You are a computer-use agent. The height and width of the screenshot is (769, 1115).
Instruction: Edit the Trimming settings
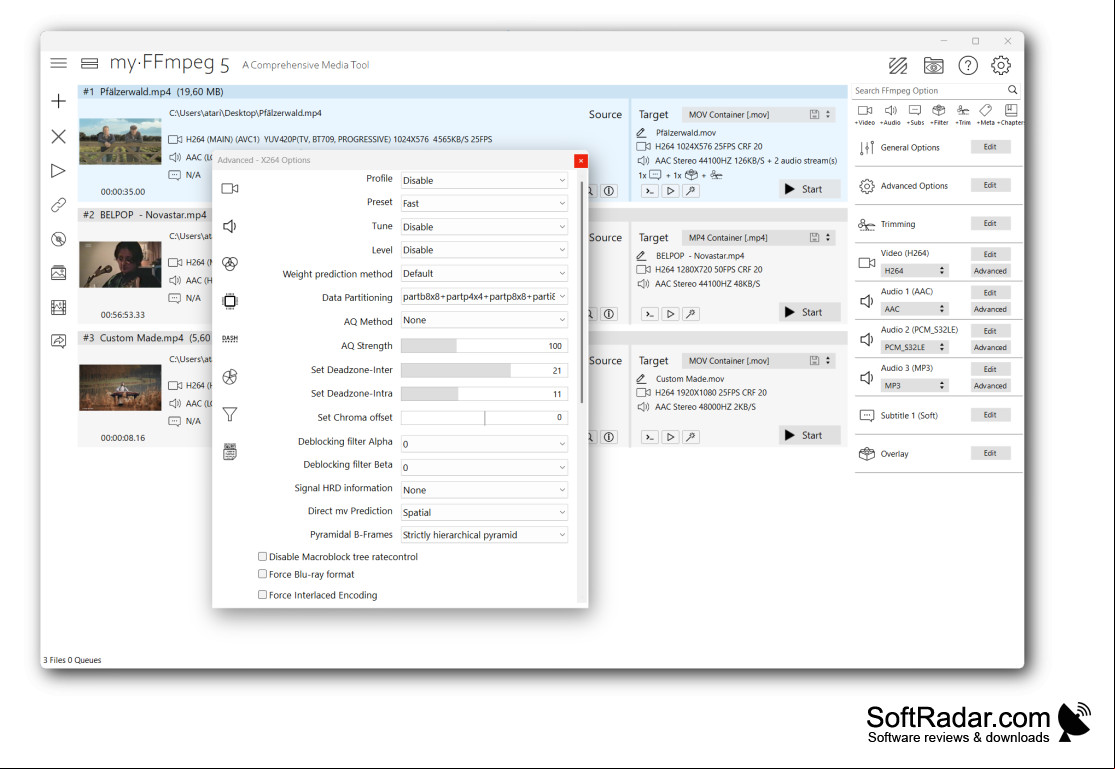pos(990,223)
